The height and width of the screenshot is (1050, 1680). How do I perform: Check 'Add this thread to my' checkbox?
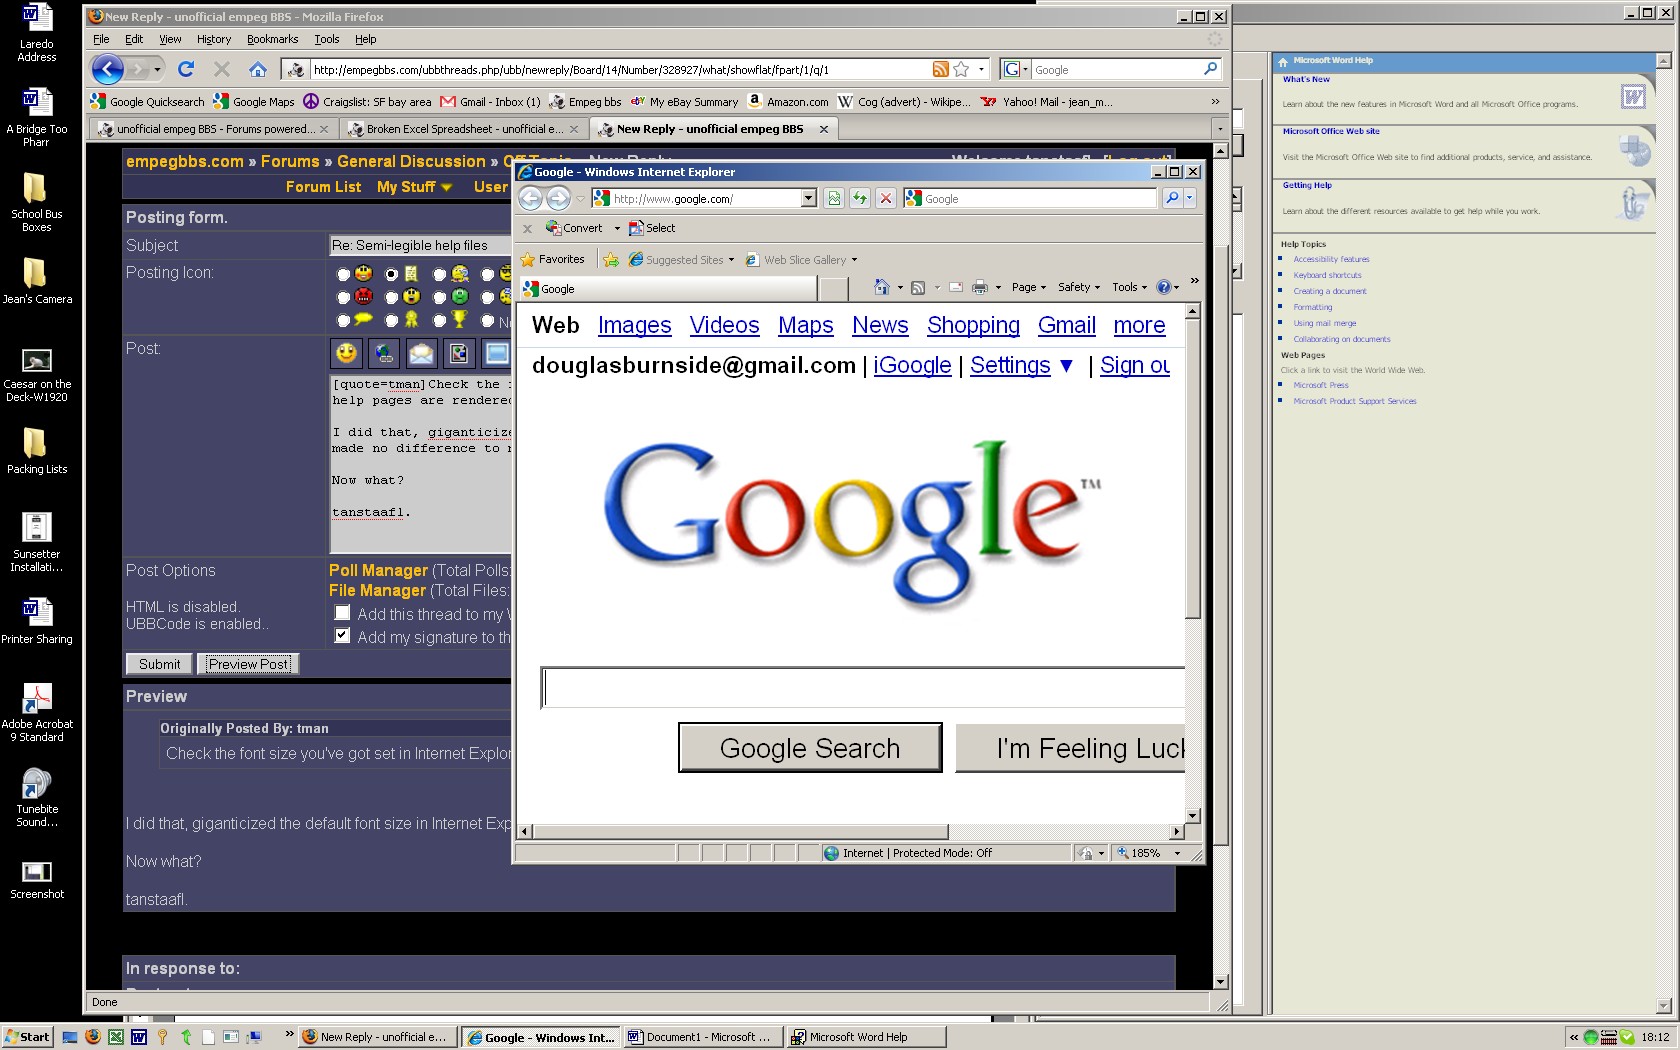coord(342,613)
